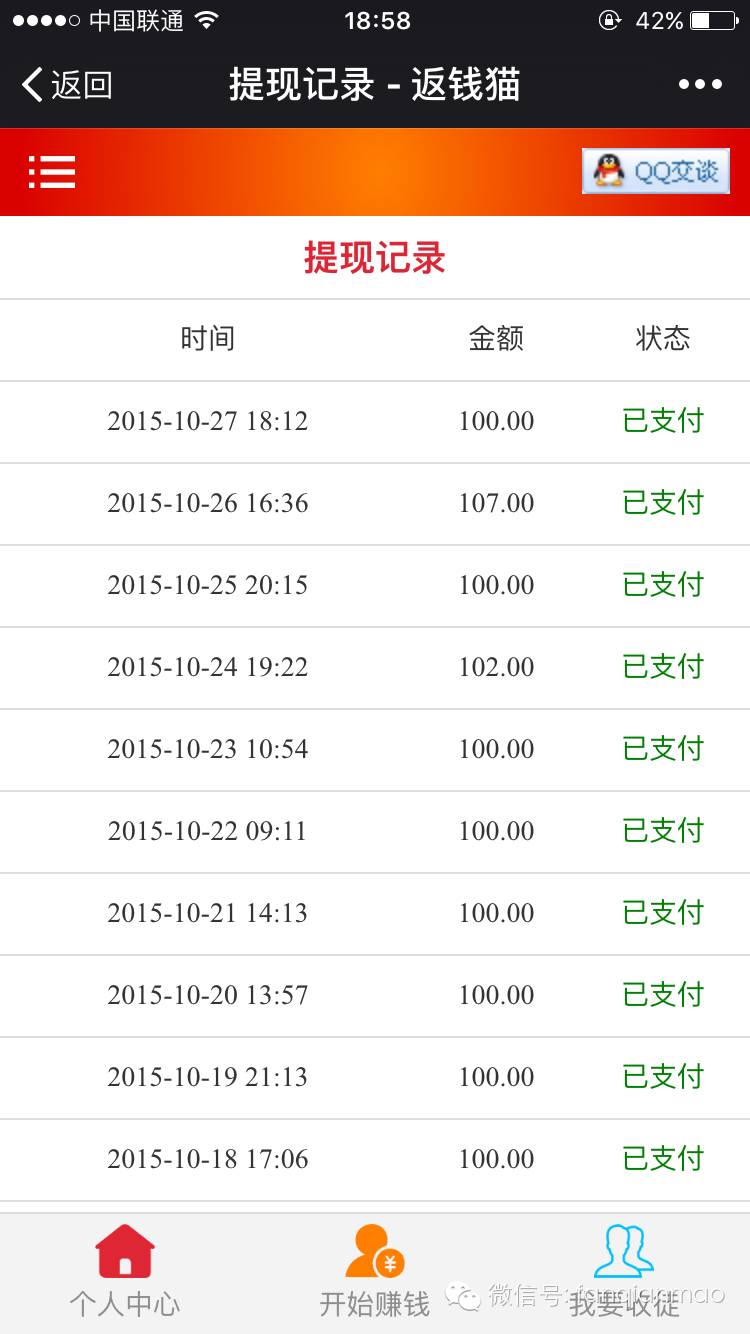Tap the 提现记录 red heading
Image resolution: width=750 pixels, height=1334 pixels.
375,258
